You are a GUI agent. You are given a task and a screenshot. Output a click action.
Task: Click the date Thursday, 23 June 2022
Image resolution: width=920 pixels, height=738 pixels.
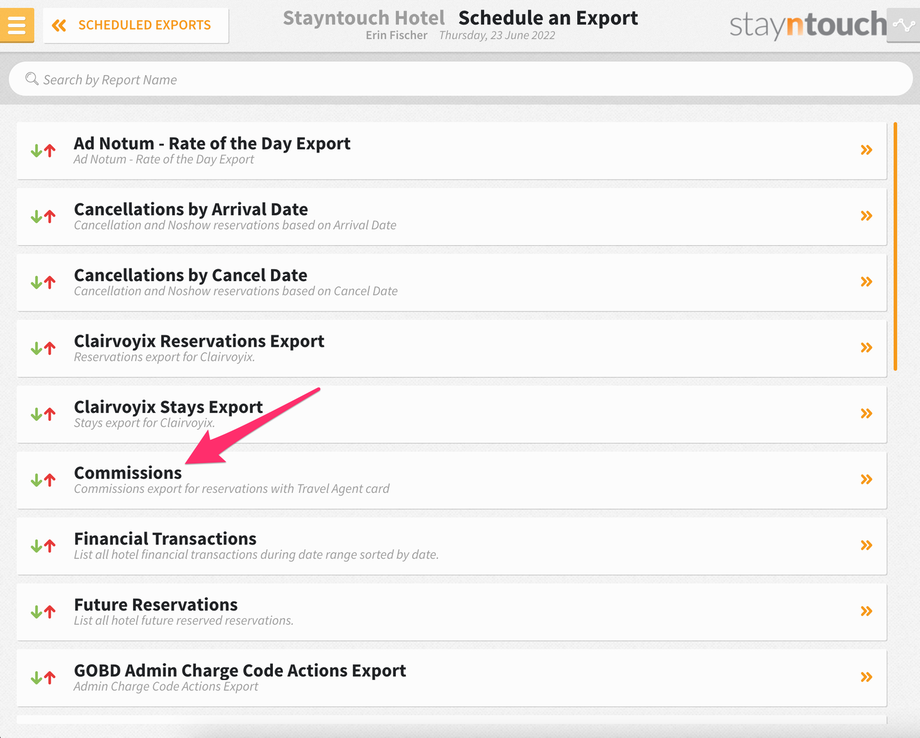tap(497, 35)
